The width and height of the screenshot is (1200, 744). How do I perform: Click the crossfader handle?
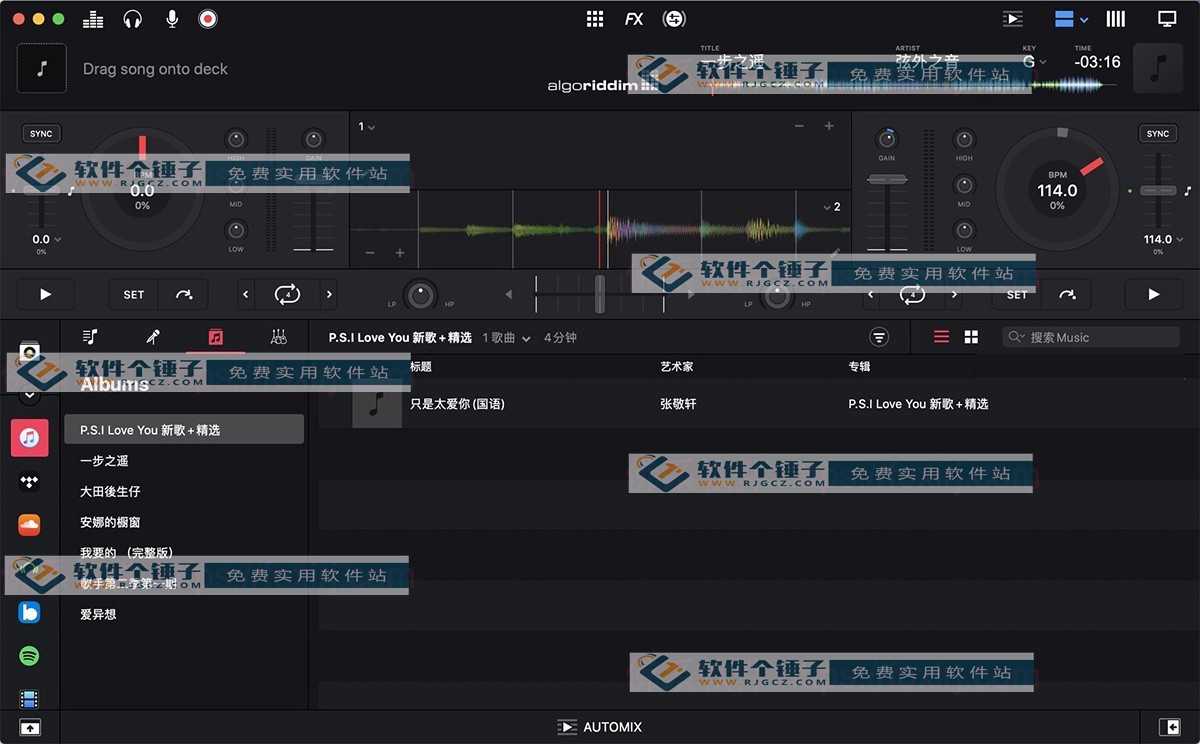pyautogui.click(x=599, y=294)
